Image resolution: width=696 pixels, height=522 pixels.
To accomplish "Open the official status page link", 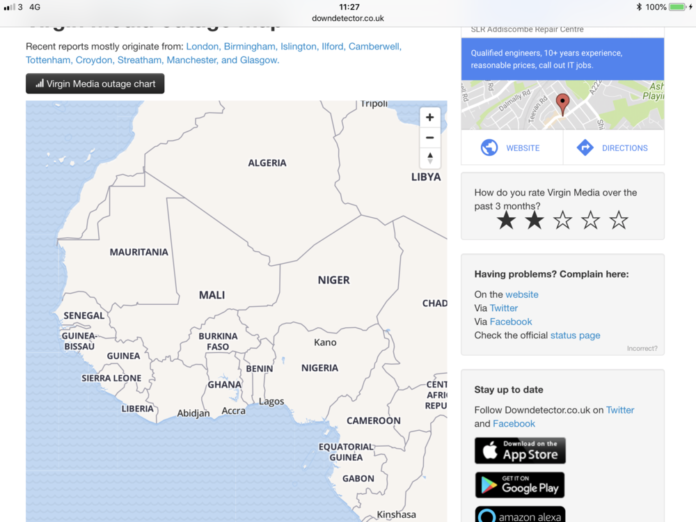I will [x=575, y=335].
